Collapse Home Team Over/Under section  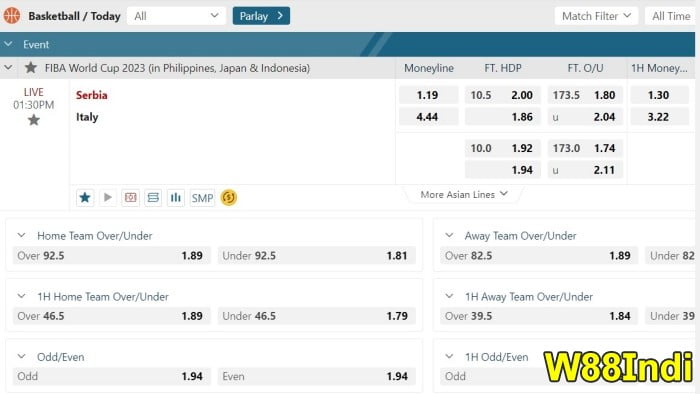[x=21, y=235]
